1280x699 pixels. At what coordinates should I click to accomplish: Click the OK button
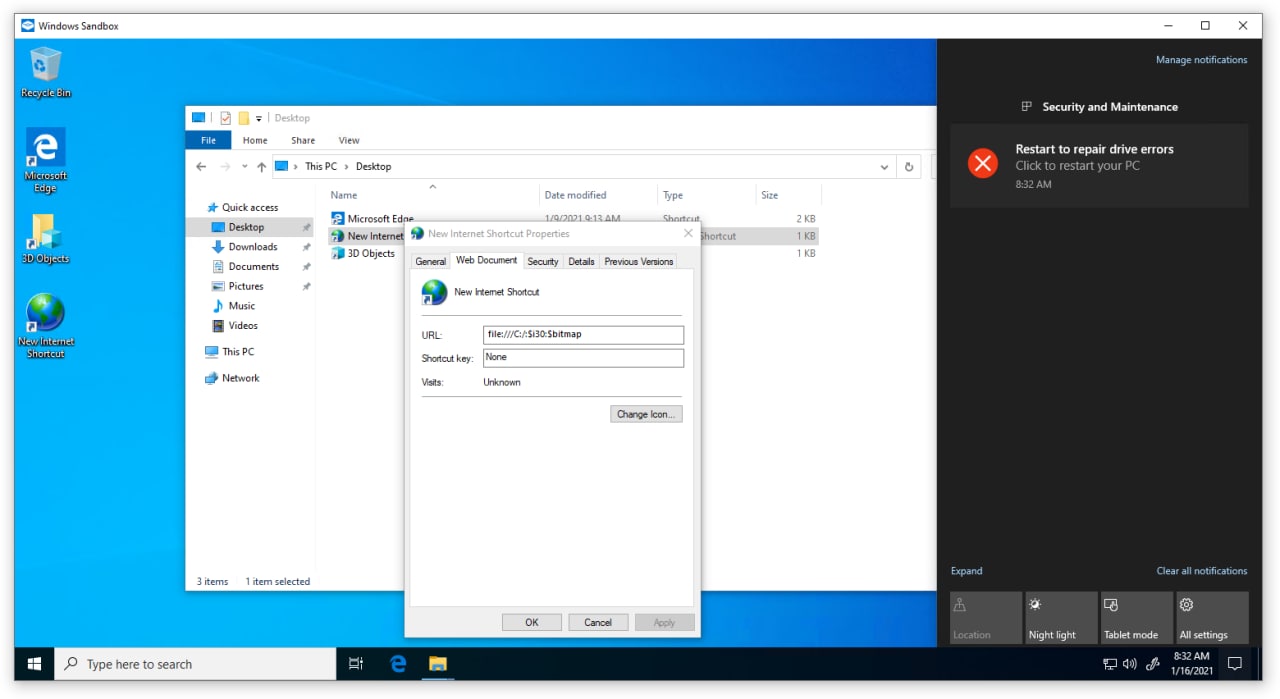click(x=532, y=622)
